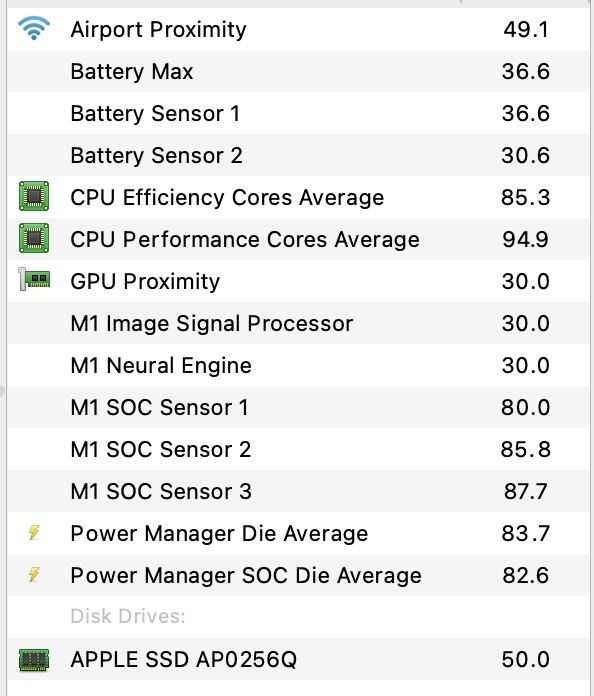Select the M1 Neural Engine row
The width and height of the screenshot is (594, 696).
pos(298,365)
